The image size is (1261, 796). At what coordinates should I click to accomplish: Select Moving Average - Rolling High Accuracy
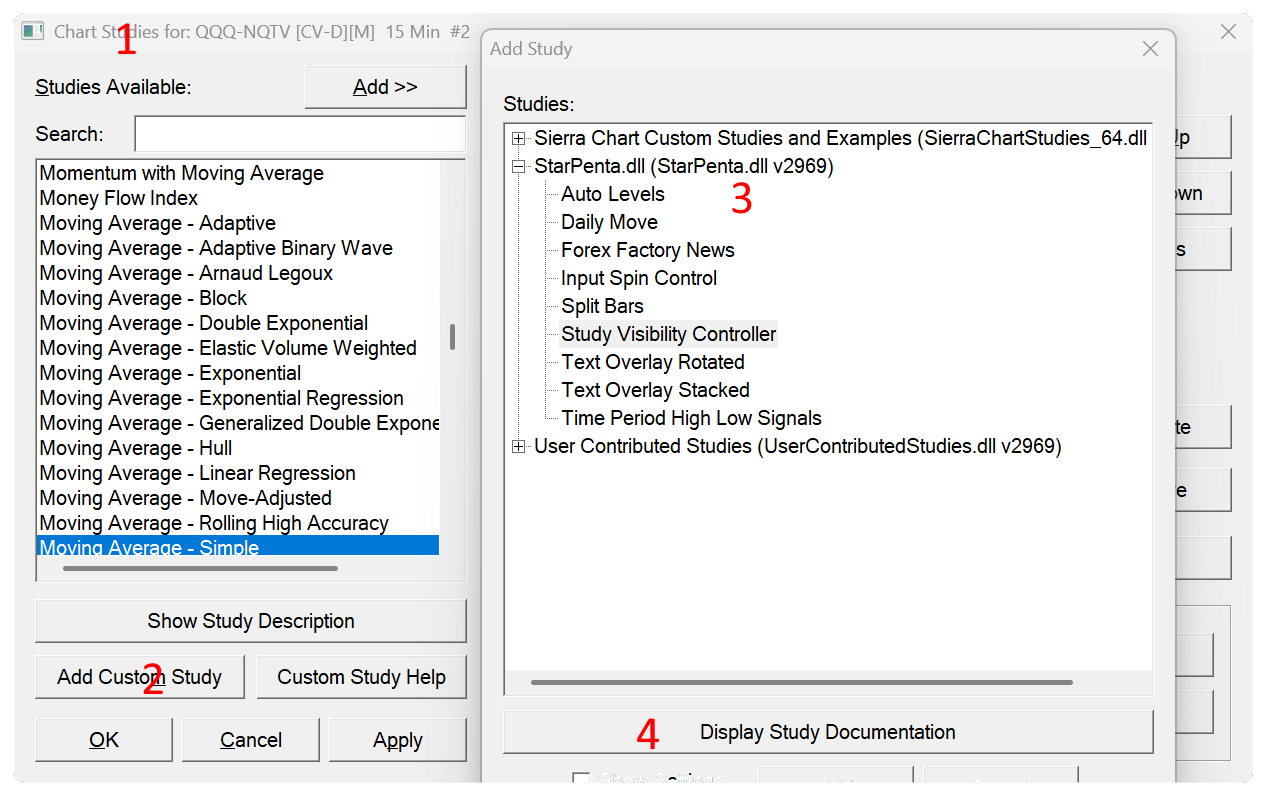click(x=214, y=523)
